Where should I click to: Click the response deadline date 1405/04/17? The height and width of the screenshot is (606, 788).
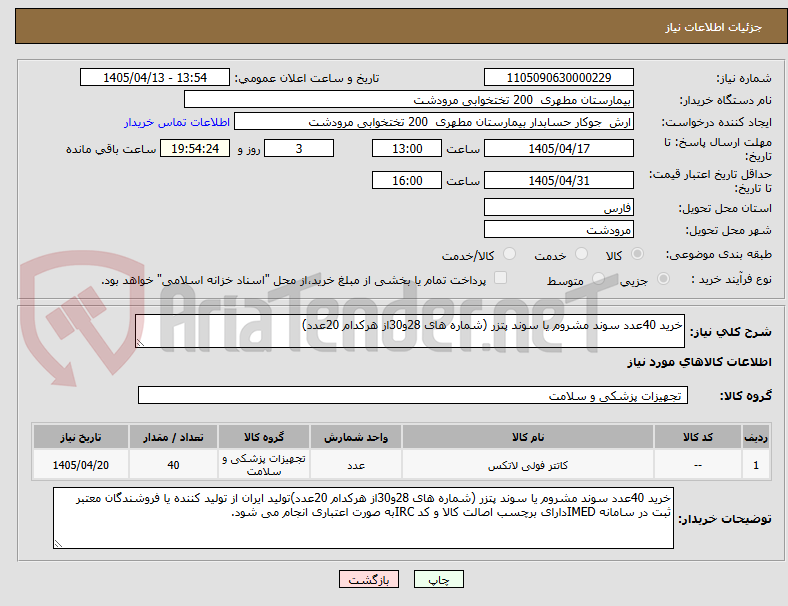tap(559, 148)
